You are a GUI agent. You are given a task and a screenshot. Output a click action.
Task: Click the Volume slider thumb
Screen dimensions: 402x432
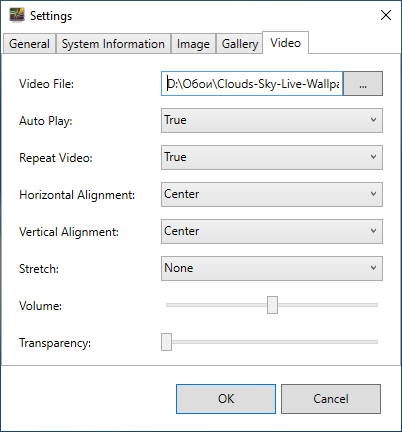pyautogui.click(x=272, y=305)
